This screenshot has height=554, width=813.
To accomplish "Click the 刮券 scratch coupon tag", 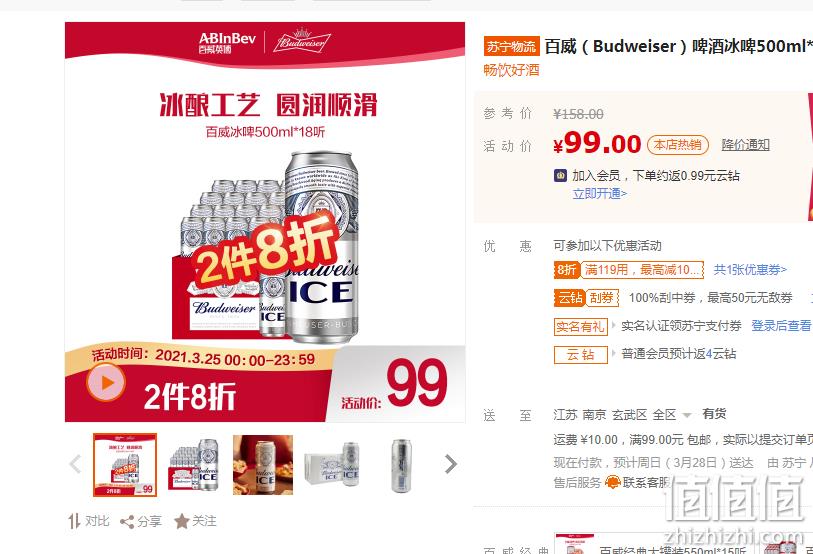I will (x=602, y=298).
